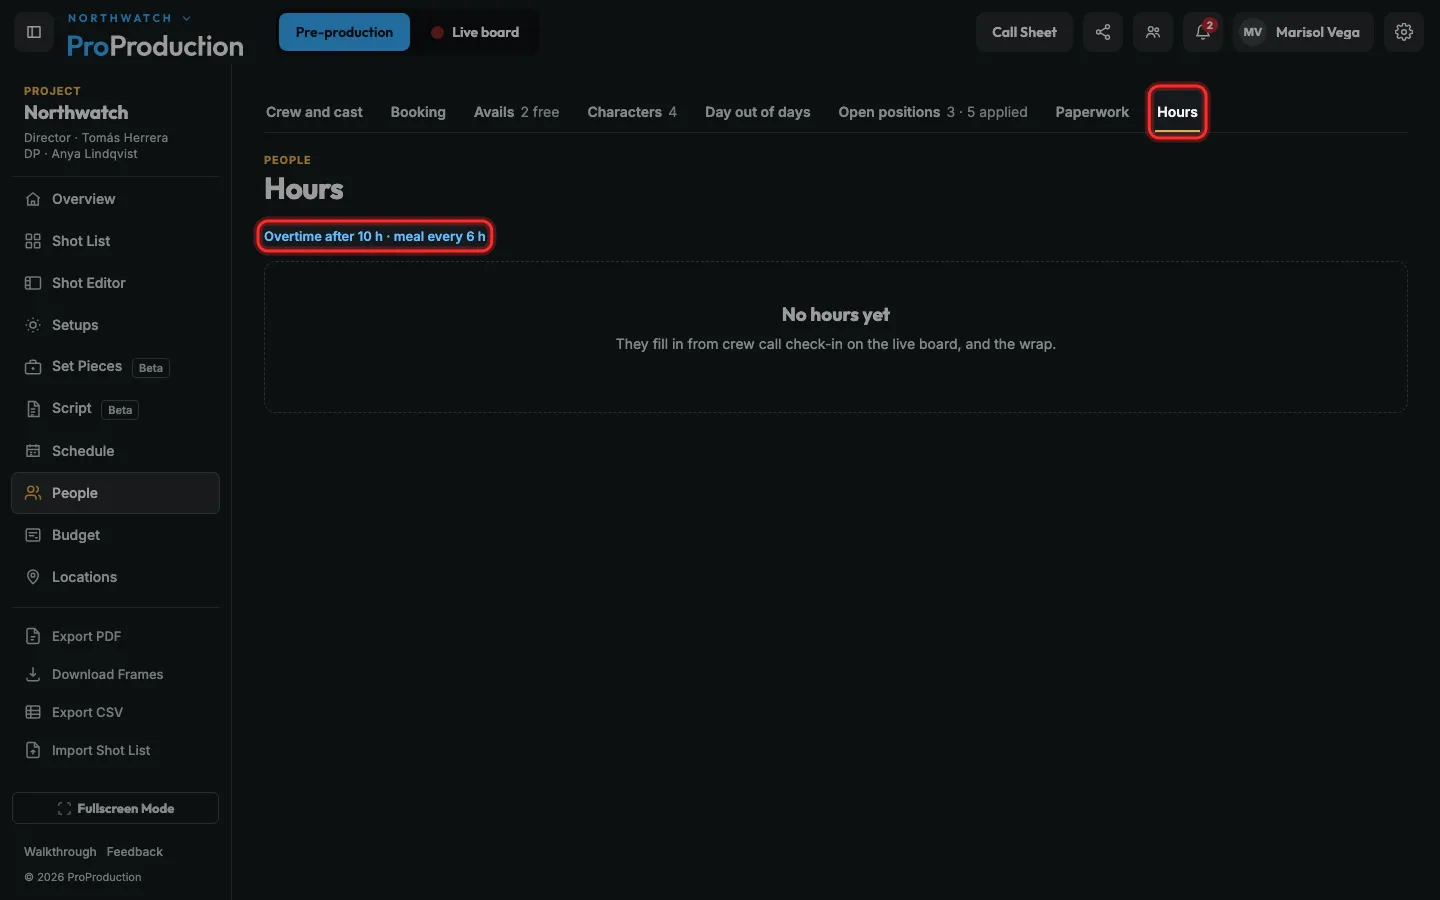Click the Northwatch project name

[x=76, y=112]
